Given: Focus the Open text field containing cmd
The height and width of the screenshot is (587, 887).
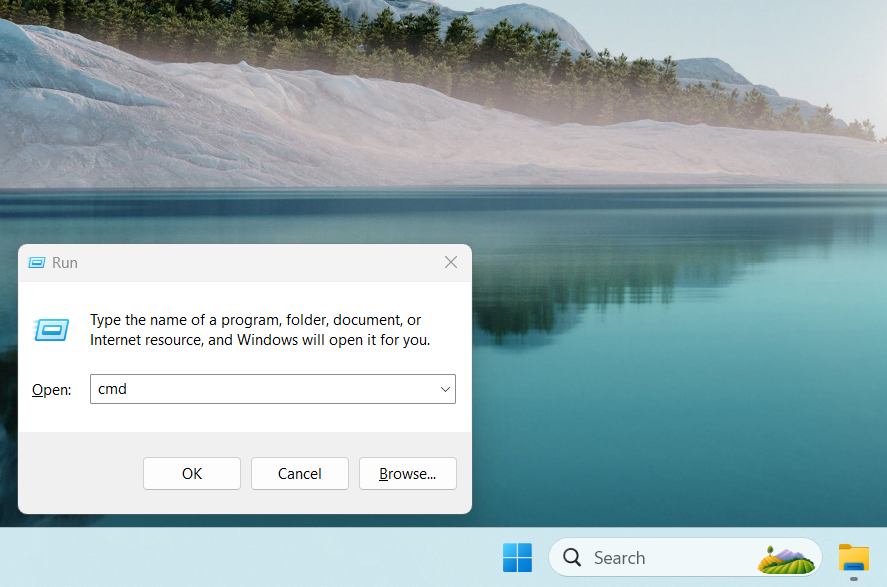Looking at the screenshot, I should [x=273, y=389].
